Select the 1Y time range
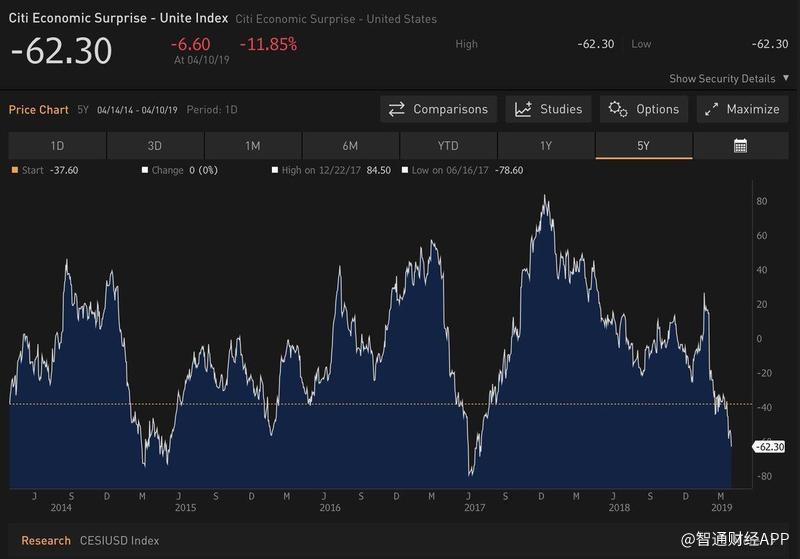Image resolution: width=800 pixels, height=559 pixels. click(545, 146)
